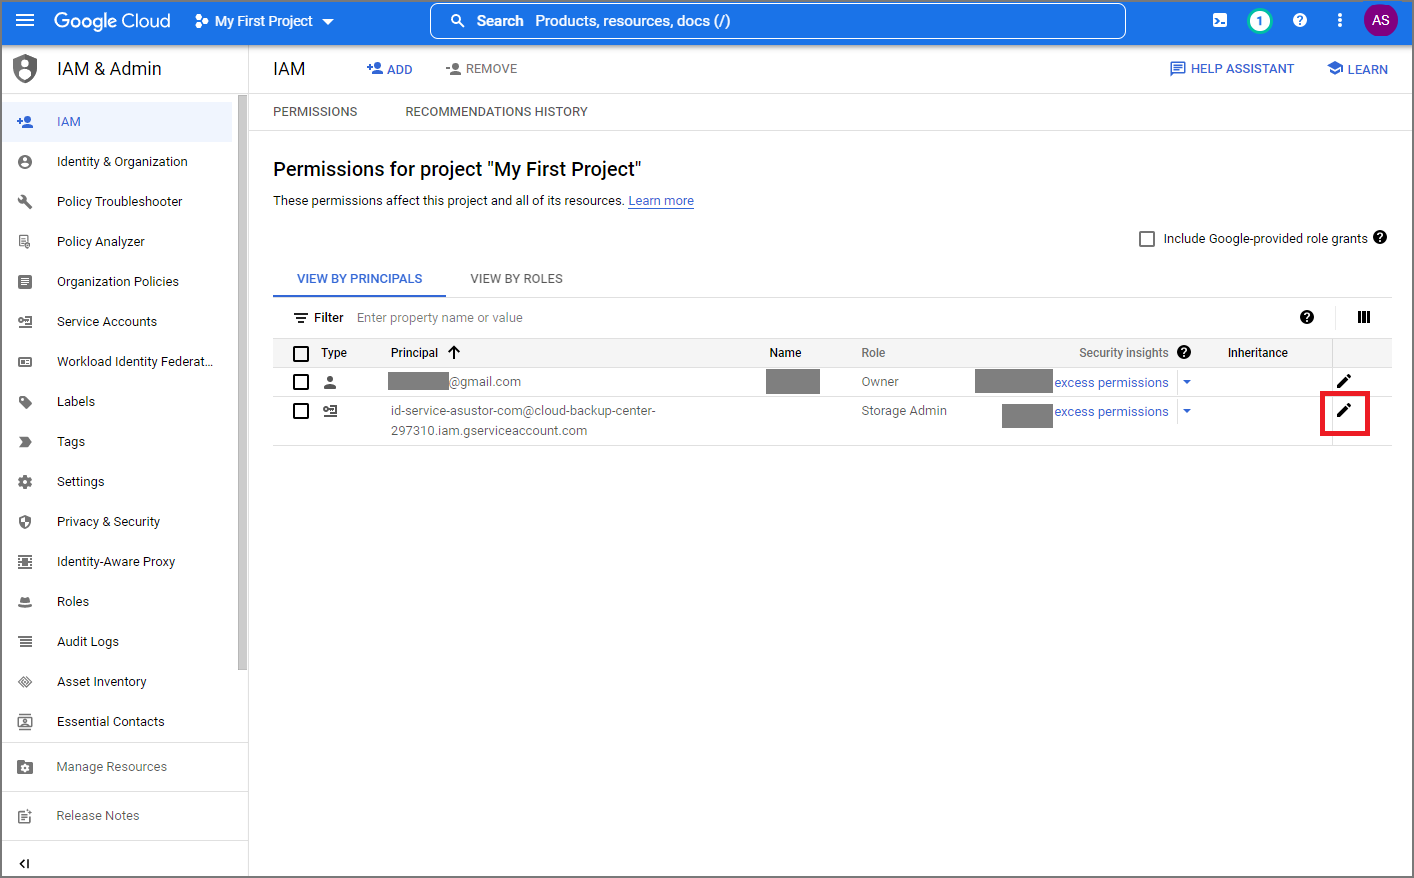Click the Owner role cell
This screenshot has height=878, width=1414.
pos(880,382)
